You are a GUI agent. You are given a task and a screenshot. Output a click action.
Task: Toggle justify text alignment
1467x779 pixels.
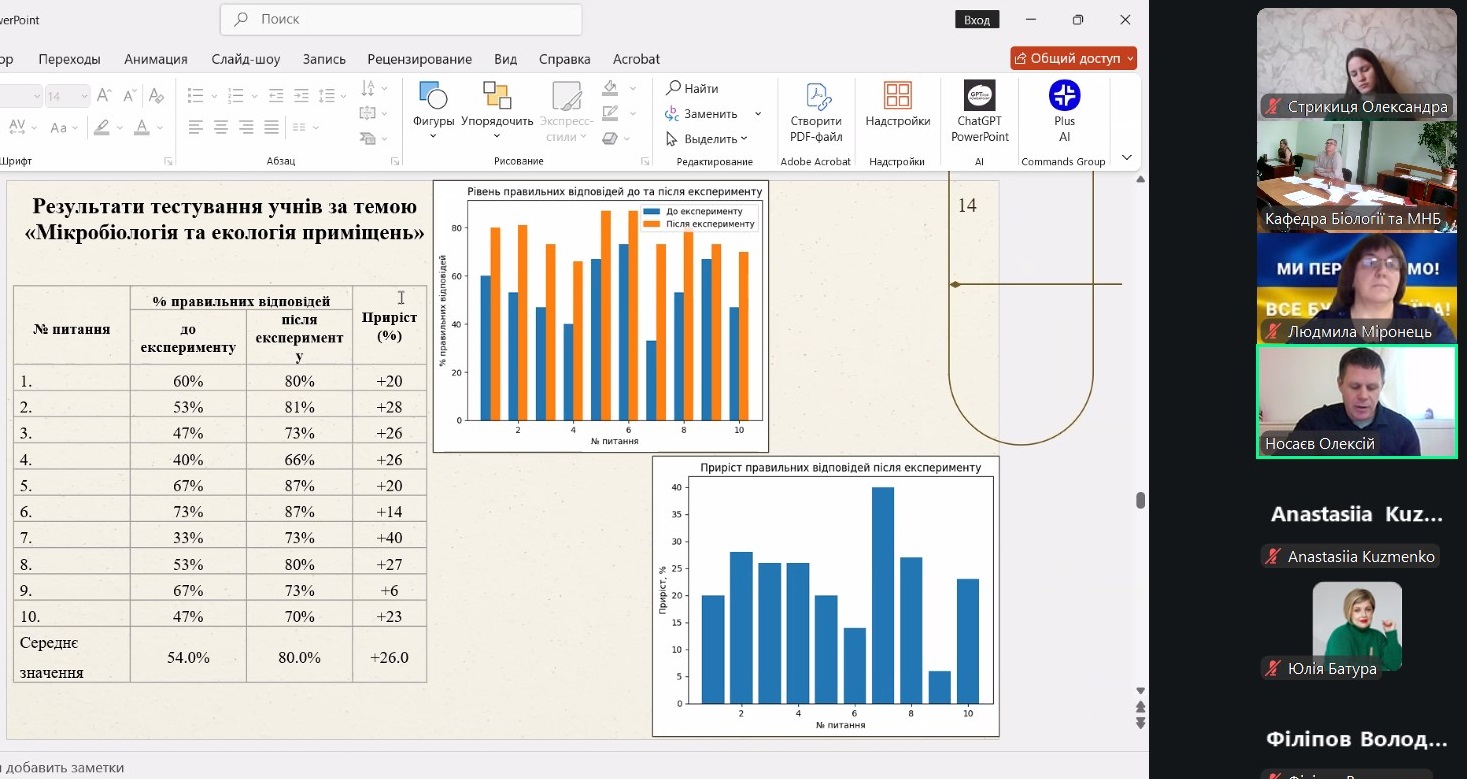[x=271, y=127]
